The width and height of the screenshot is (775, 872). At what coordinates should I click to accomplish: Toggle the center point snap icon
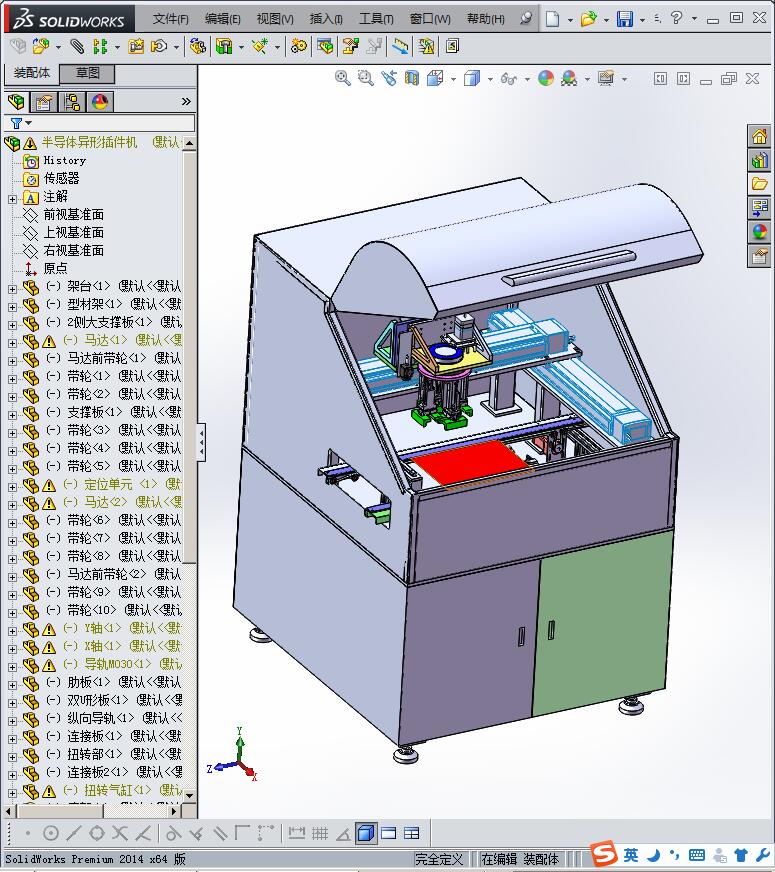(51, 833)
